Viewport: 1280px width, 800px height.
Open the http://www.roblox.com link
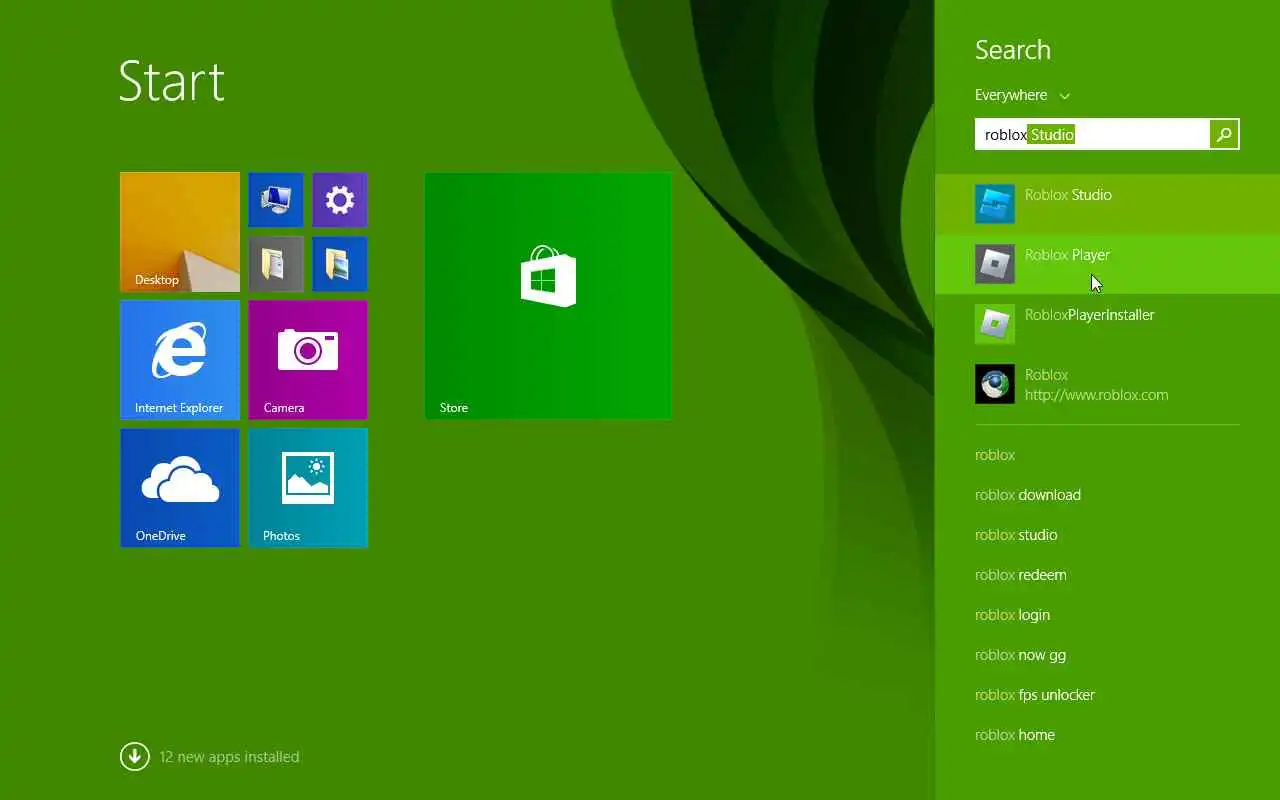coord(1096,395)
